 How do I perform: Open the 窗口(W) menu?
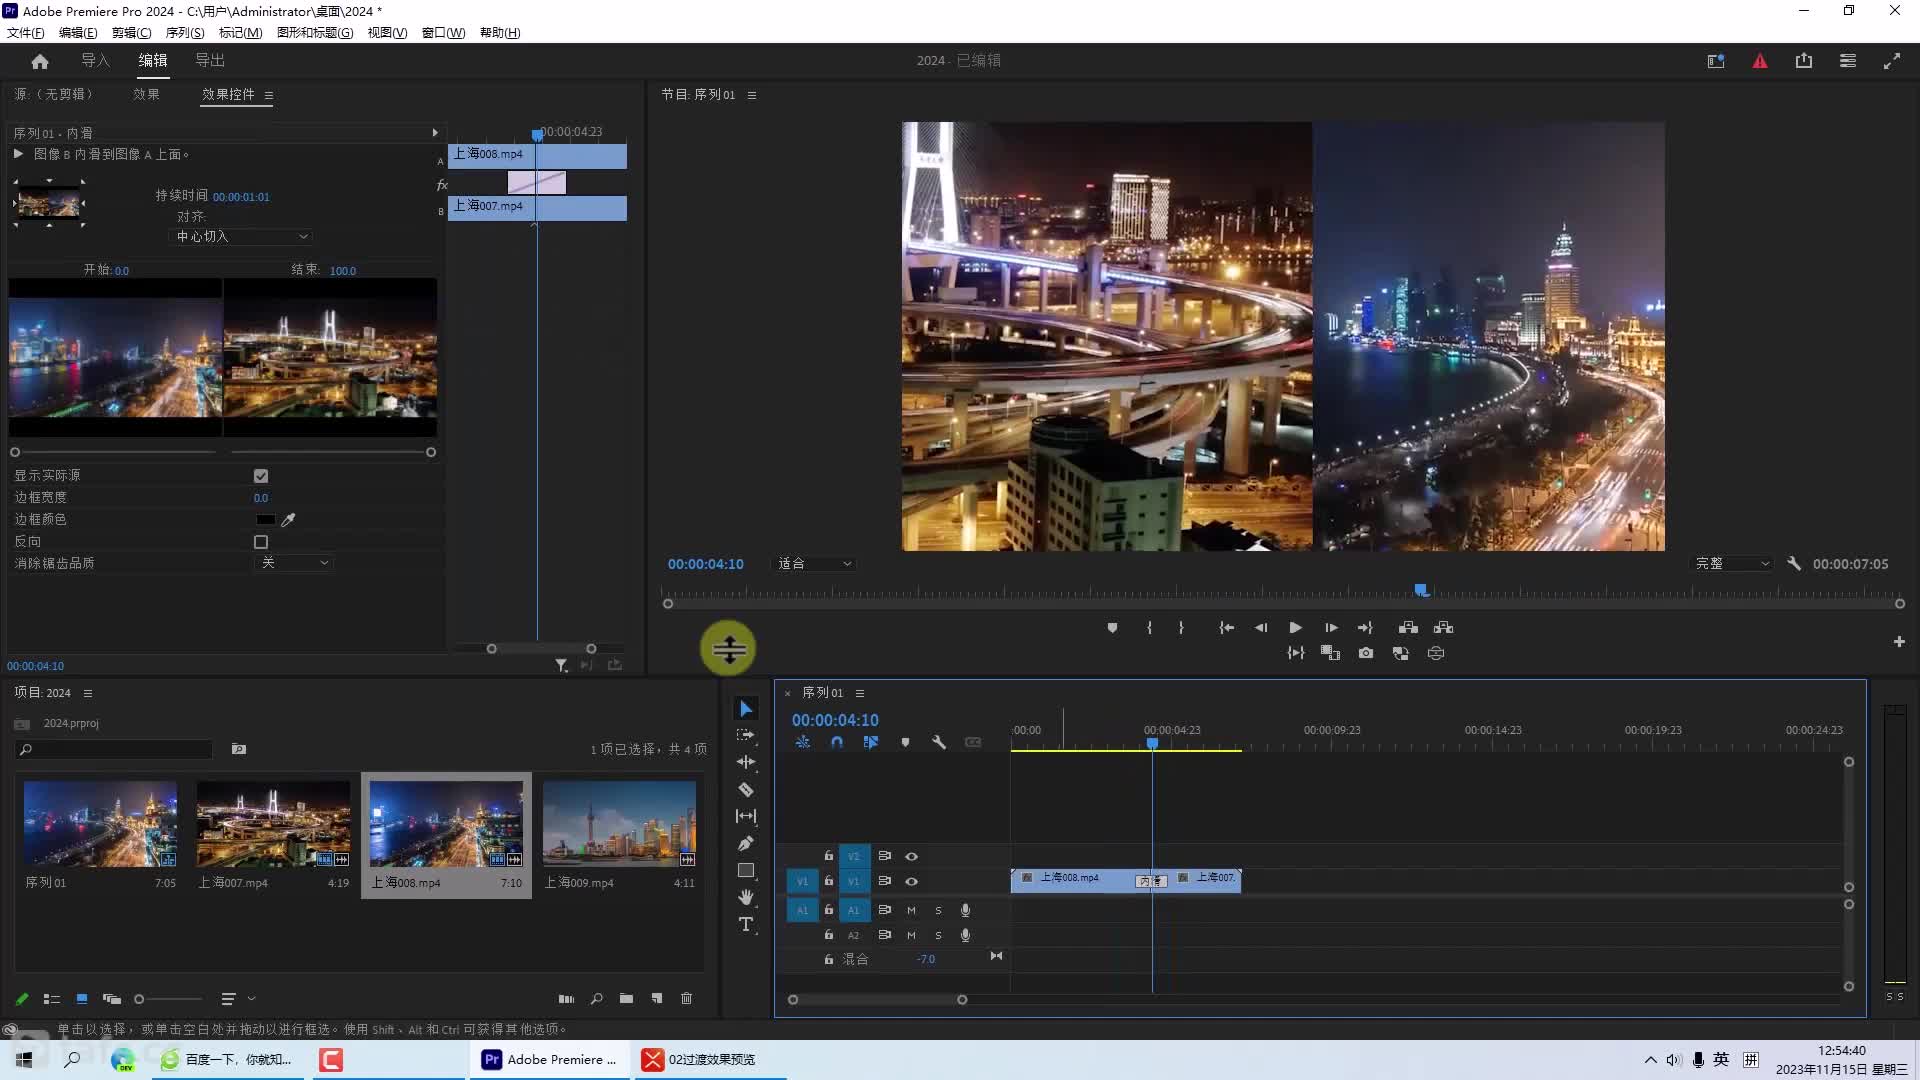click(443, 33)
